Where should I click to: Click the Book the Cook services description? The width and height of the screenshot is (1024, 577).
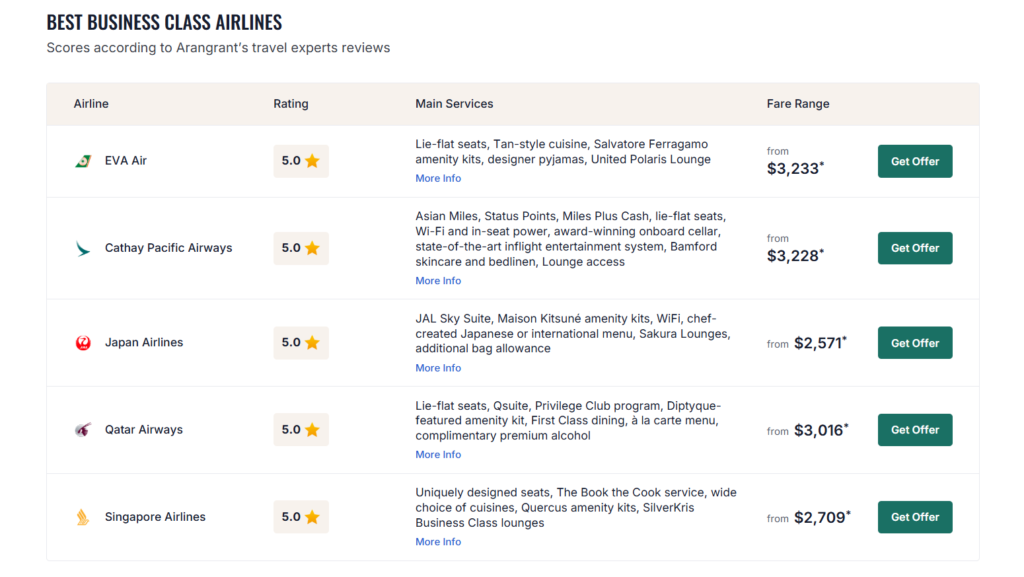pyautogui.click(x=576, y=507)
